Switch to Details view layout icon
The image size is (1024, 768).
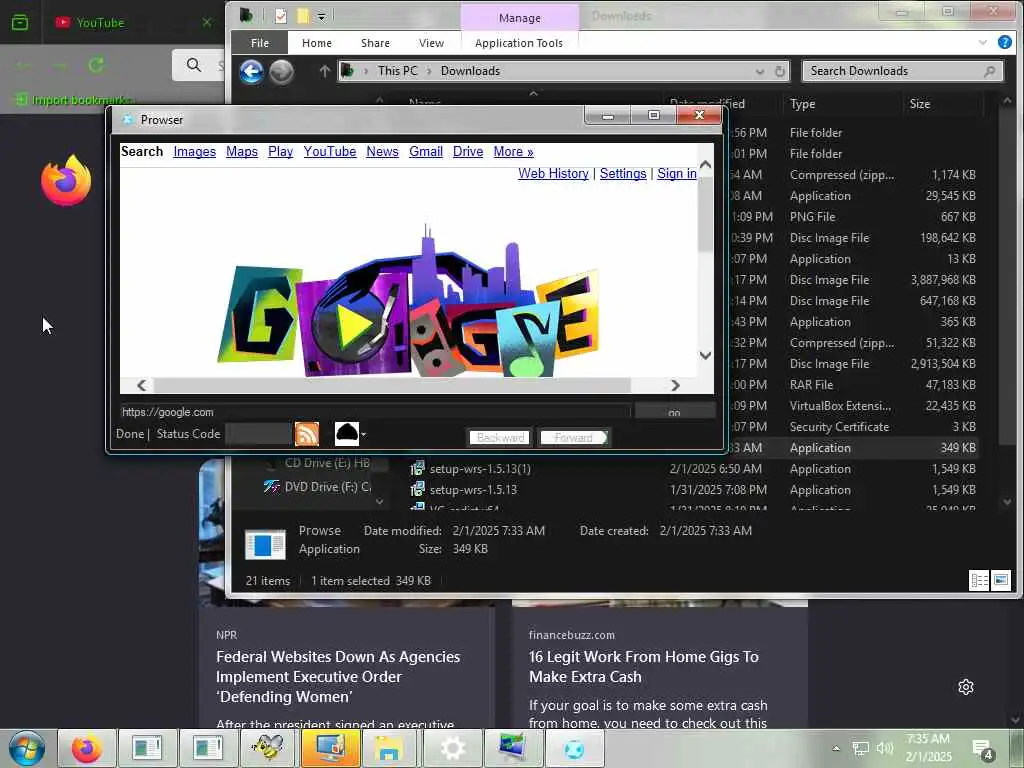coord(979,580)
